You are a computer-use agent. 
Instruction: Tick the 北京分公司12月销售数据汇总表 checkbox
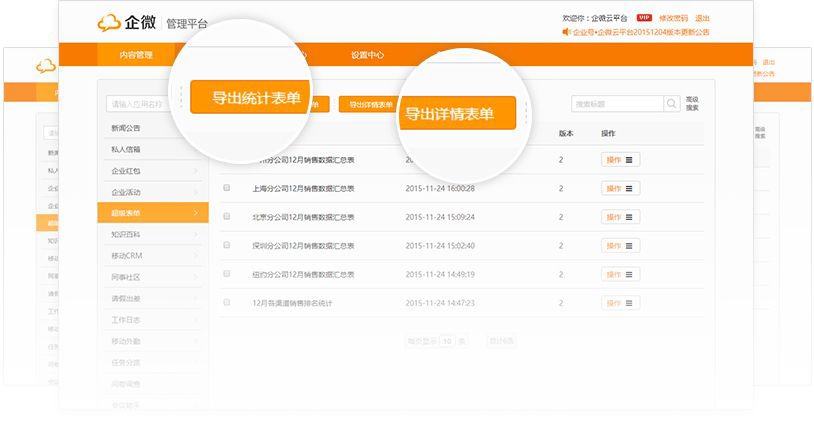pos(227,216)
